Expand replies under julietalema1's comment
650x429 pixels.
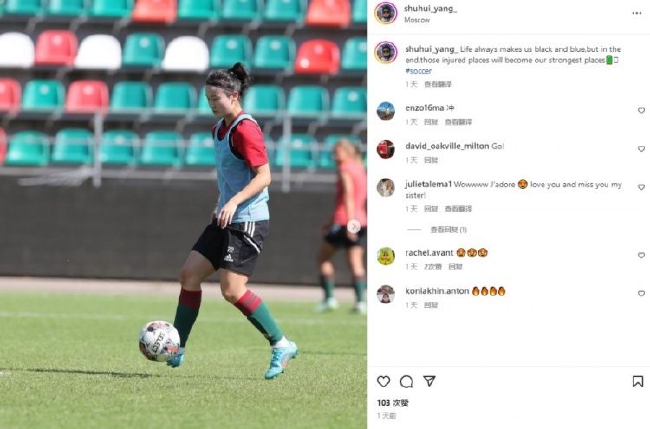[x=449, y=230]
